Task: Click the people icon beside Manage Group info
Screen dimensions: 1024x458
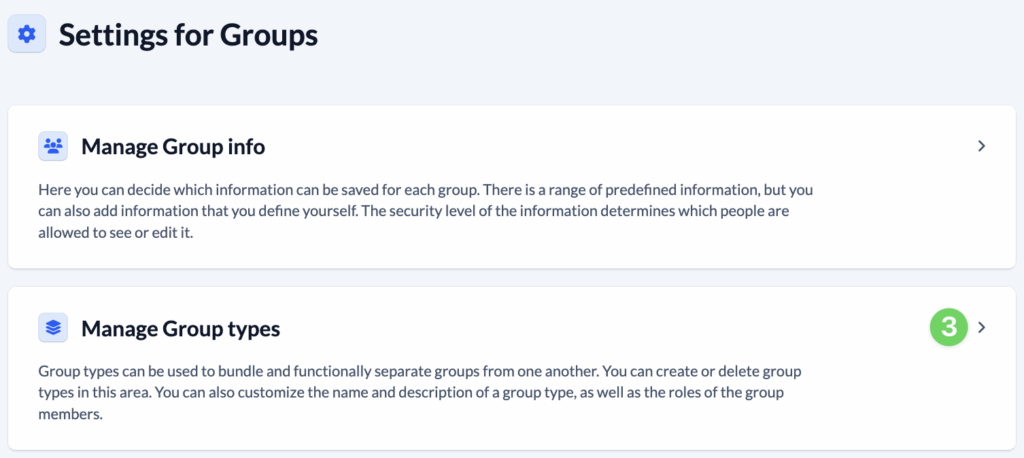Action: 53,146
